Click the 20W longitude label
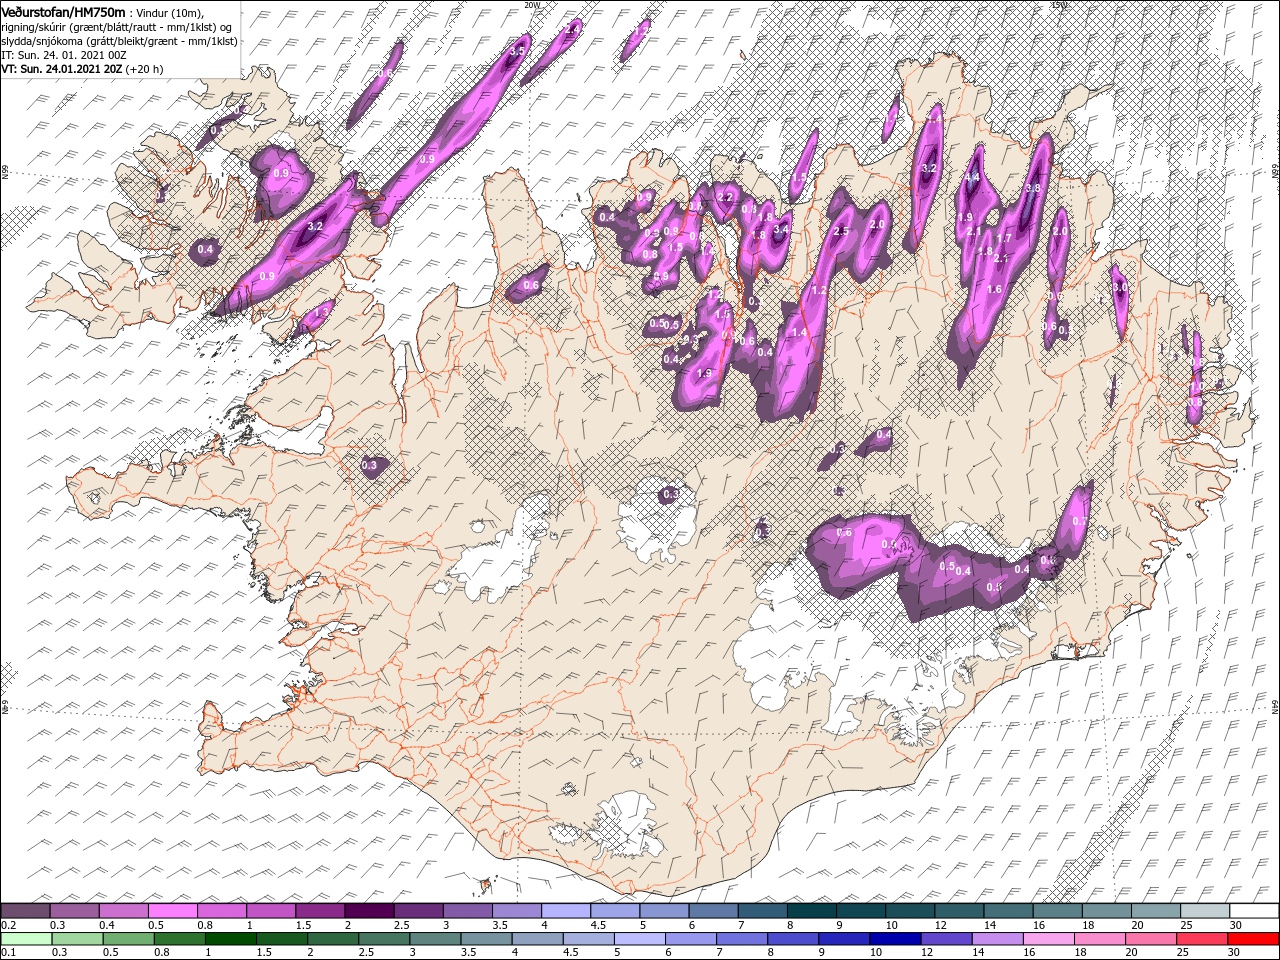 coord(531,5)
